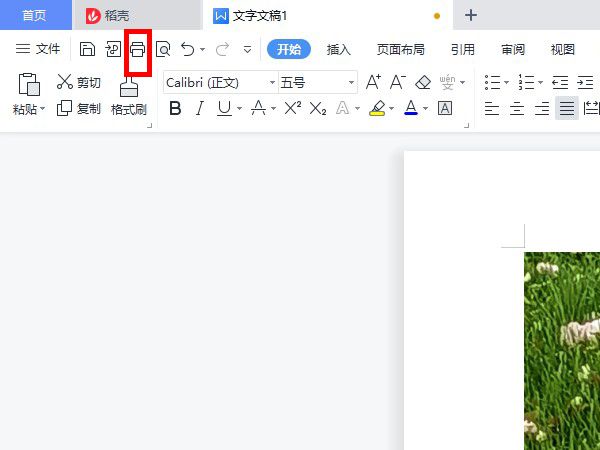
Task: Click the Print icon in quick access toolbar
Action: 137,49
